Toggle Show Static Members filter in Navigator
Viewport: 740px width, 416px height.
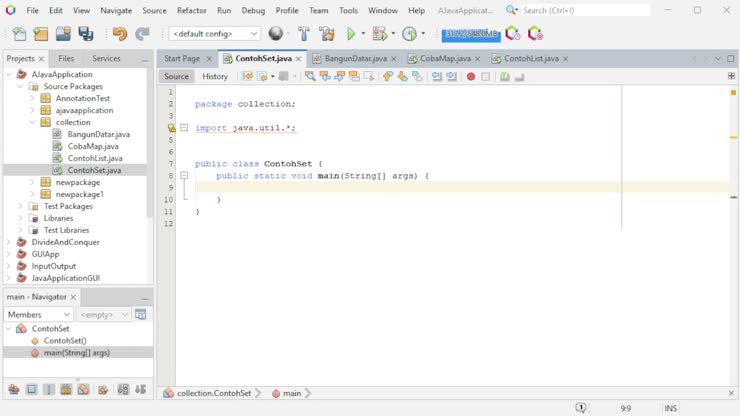(x=48, y=389)
